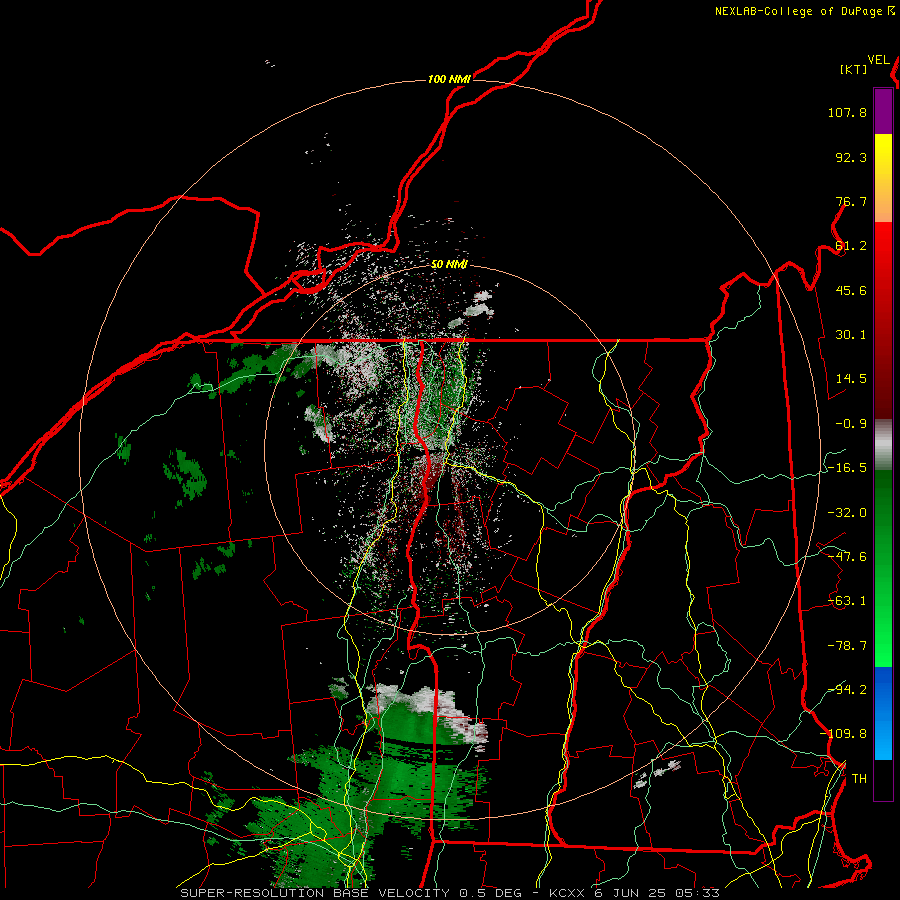Click the blue segment of velocity color bar

tap(883, 713)
